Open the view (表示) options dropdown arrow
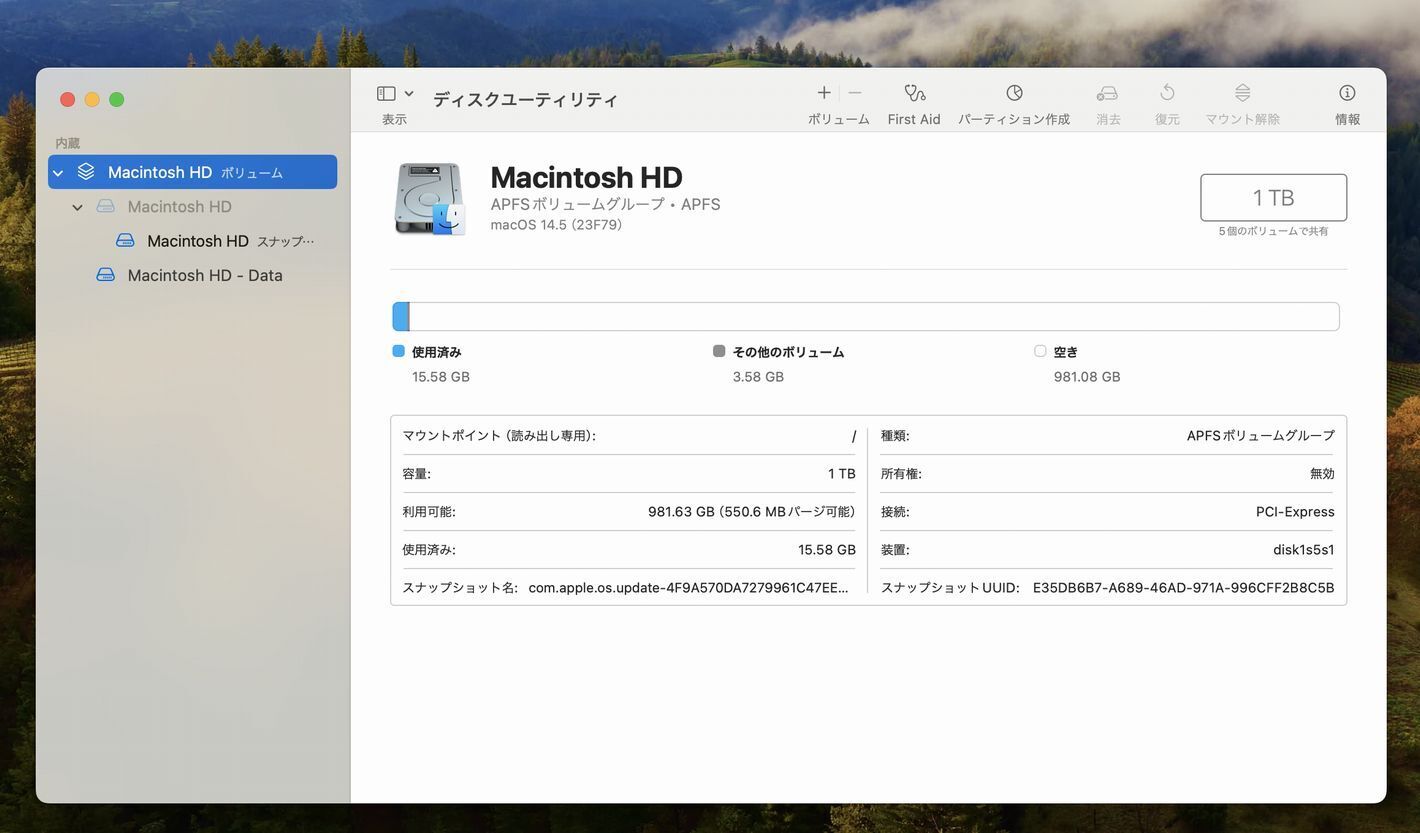 (x=409, y=93)
